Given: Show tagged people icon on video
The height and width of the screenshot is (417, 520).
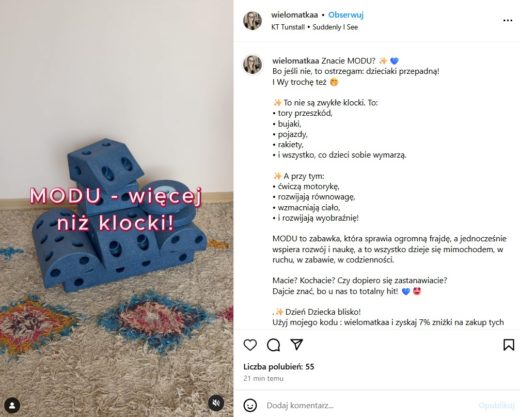Looking at the screenshot, I should pos(12,405).
